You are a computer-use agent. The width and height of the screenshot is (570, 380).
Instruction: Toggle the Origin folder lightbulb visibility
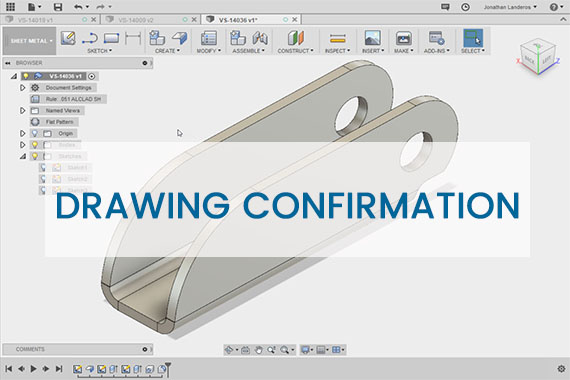pyautogui.click(x=35, y=133)
